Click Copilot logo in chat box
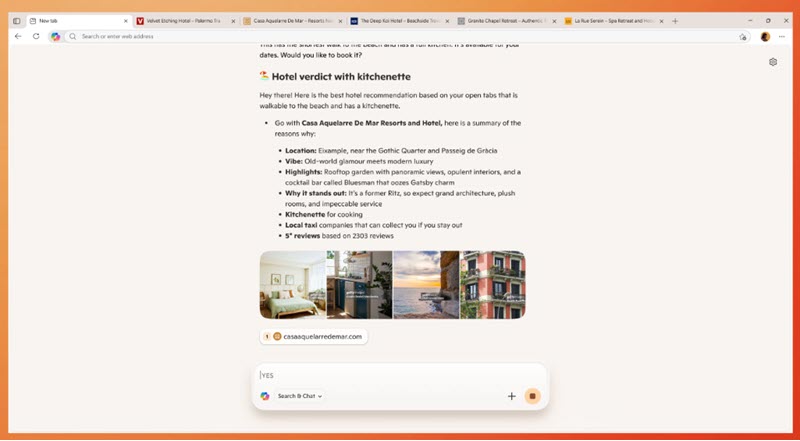 tap(265, 396)
